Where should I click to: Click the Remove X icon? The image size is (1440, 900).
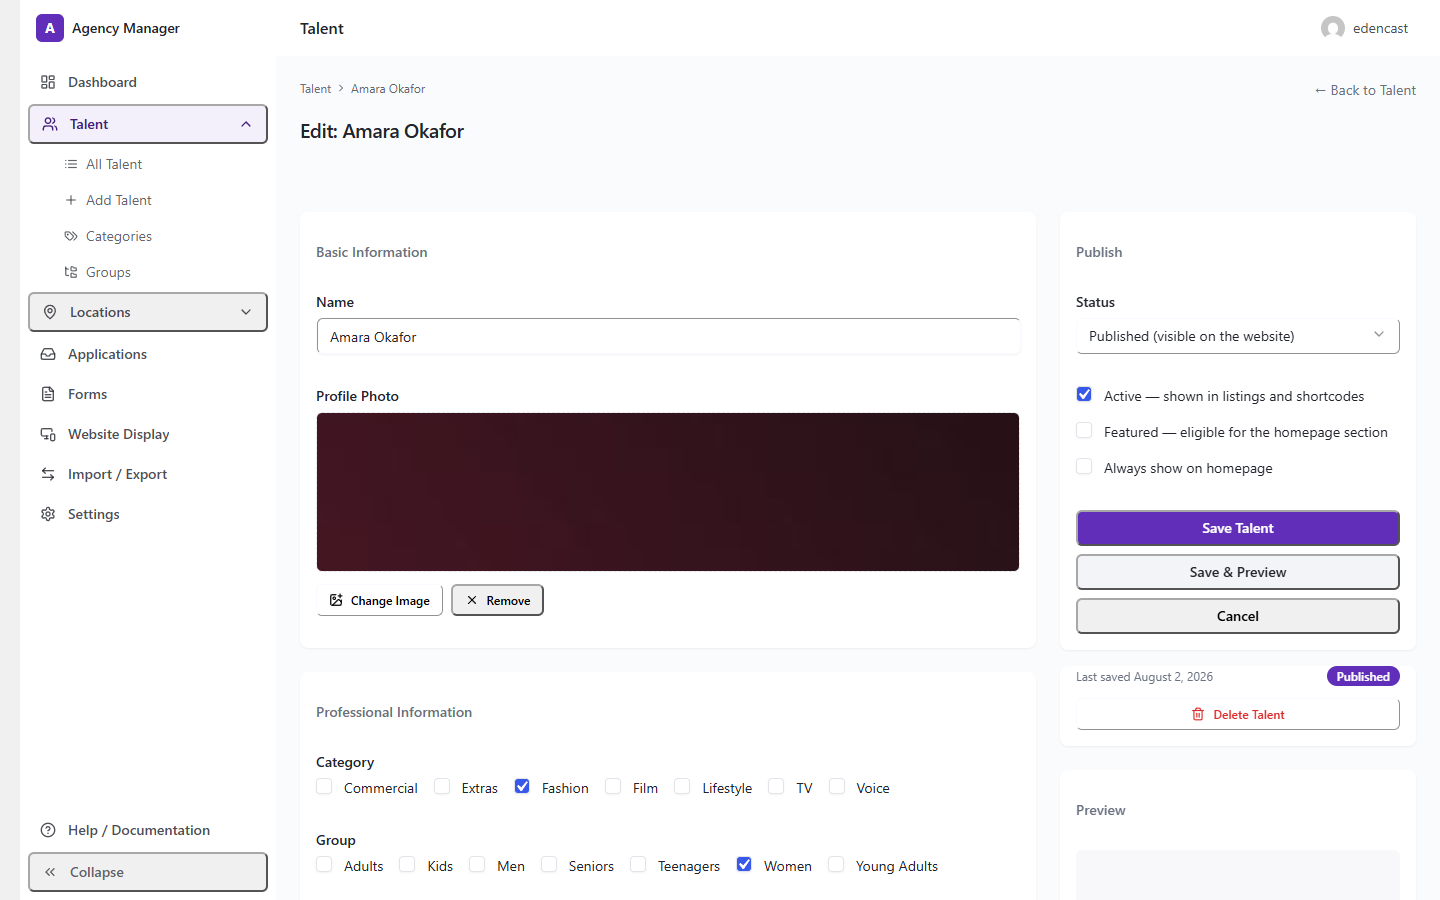(x=472, y=600)
